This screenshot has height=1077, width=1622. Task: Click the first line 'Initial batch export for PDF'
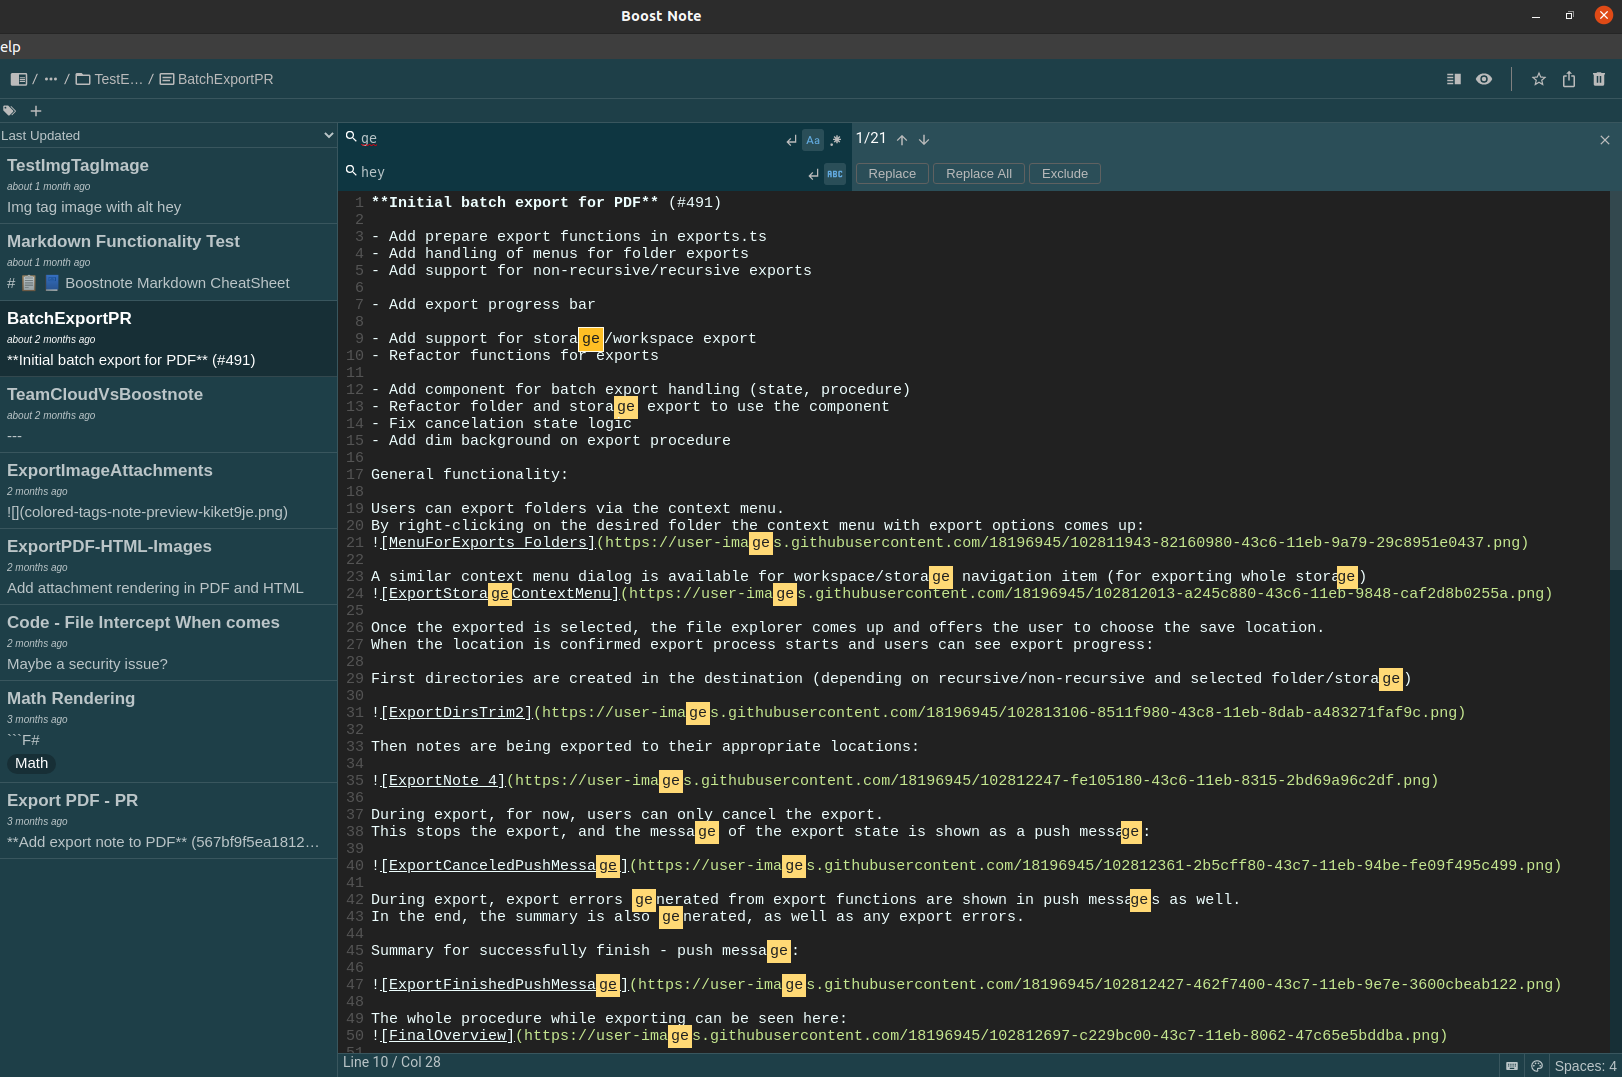point(546,203)
